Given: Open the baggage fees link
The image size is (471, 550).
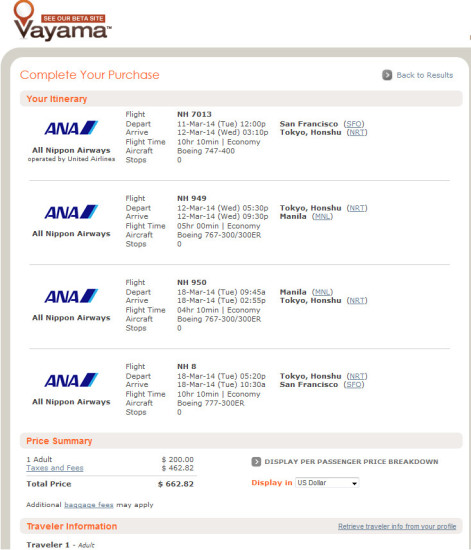Looking at the screenshot, I should pyautogui.click(x=89, y=505).
